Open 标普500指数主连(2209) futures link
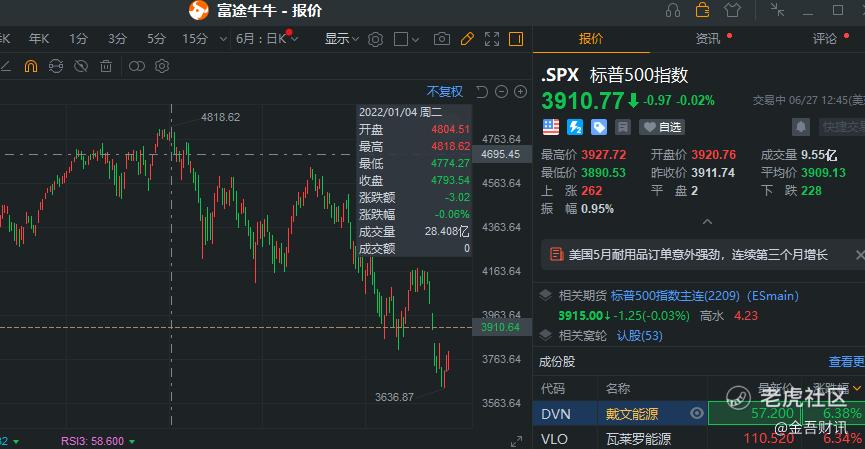This screenshot has height=449, width=865. 704,296
